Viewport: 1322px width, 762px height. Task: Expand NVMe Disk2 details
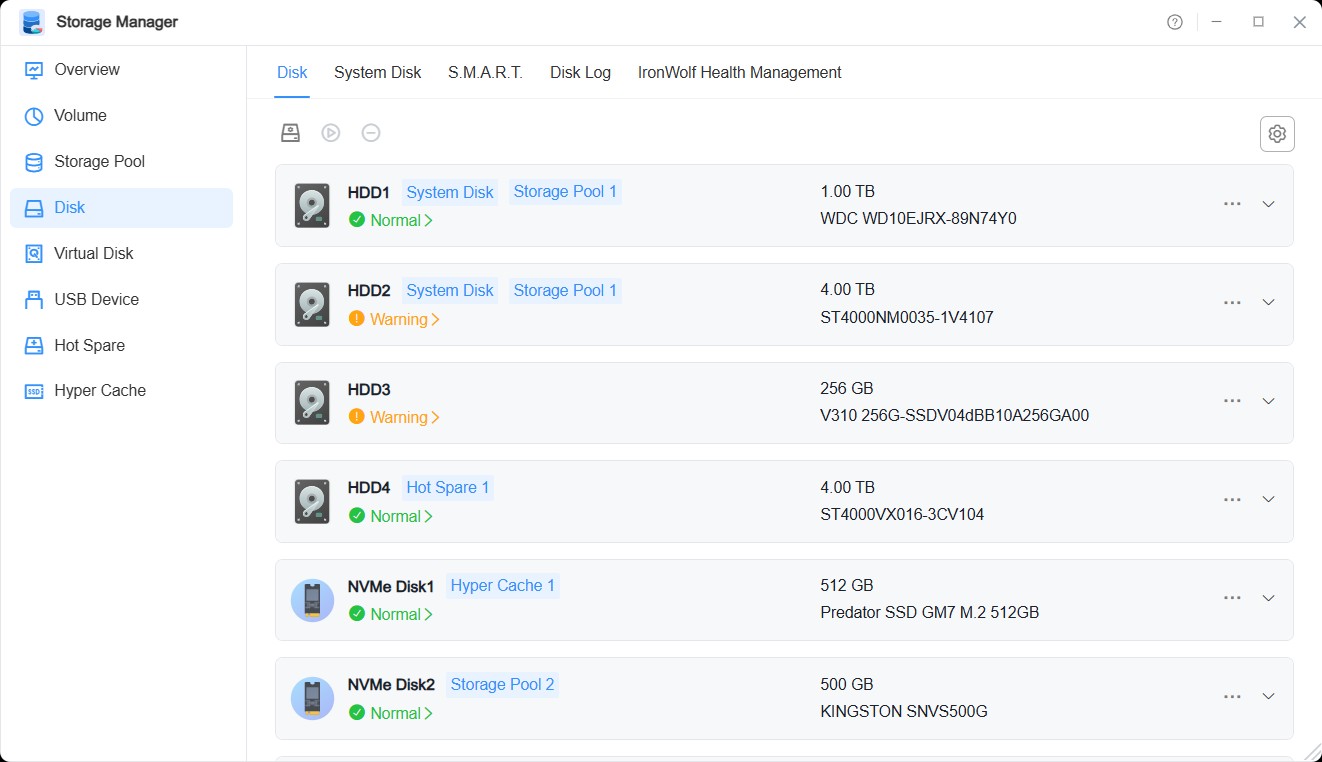[1268, 697]
